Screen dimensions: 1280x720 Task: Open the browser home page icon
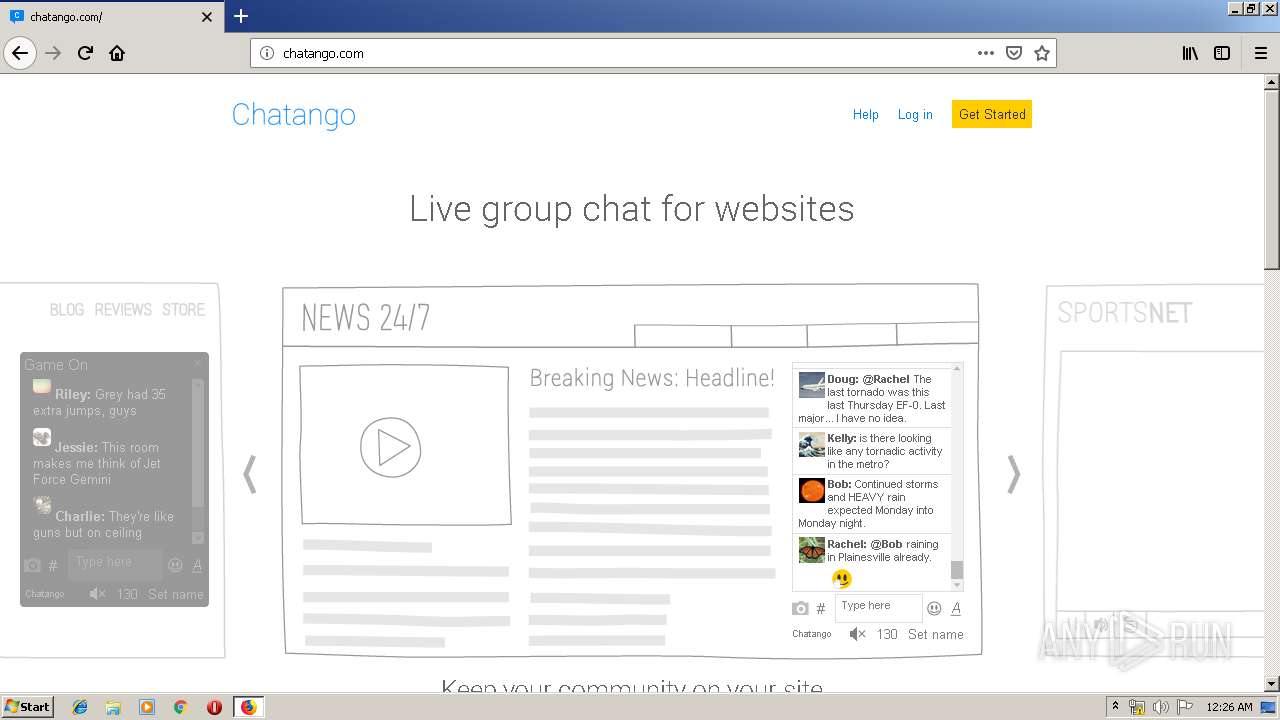(x=117, y=53)
